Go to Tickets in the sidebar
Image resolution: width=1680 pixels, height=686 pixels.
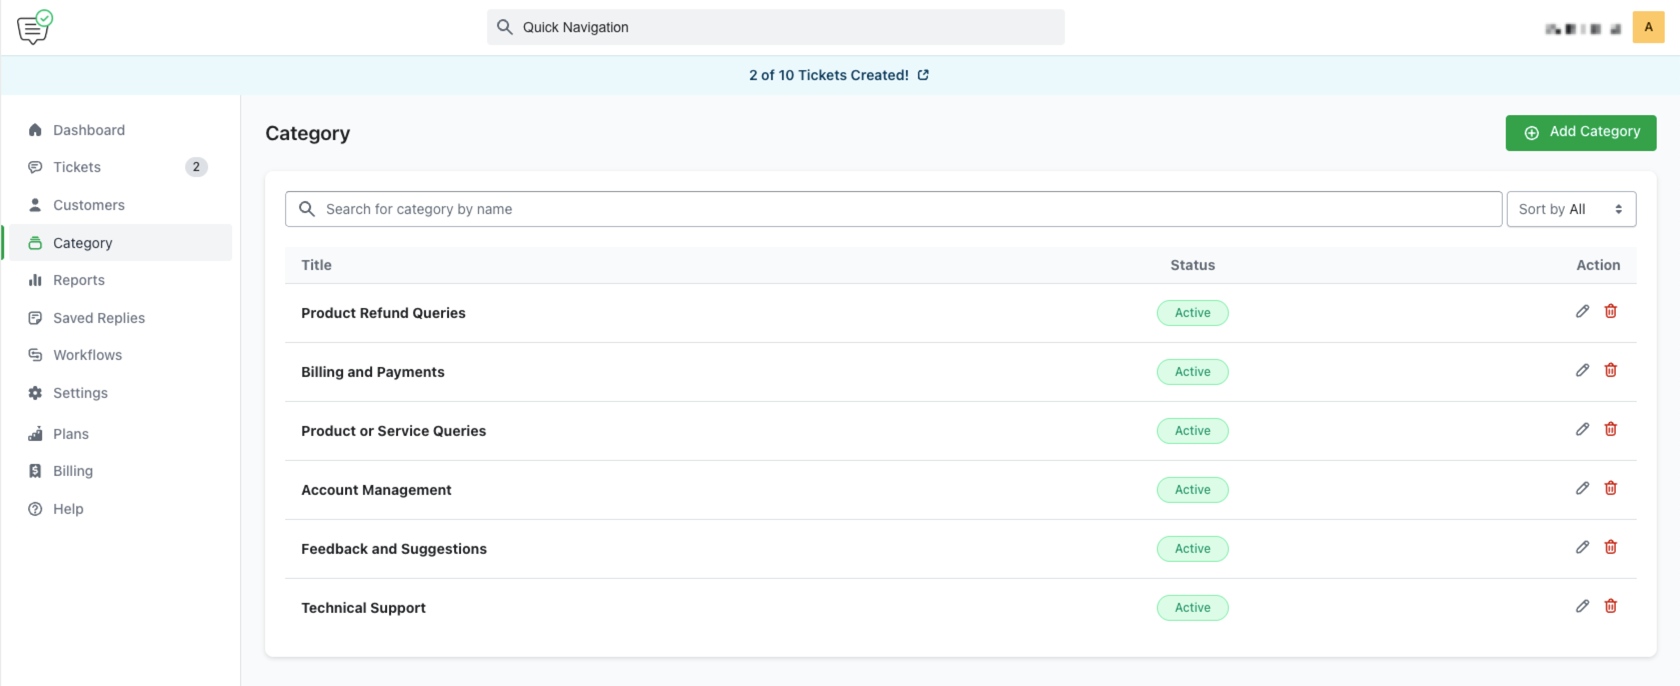(x=77, y=167)
